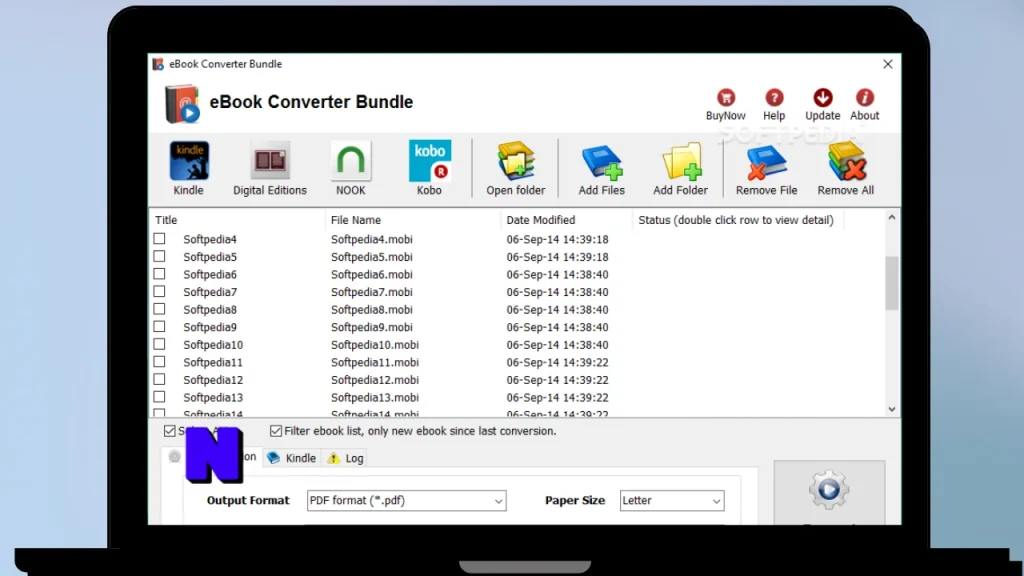Click the file list scrollbar thumb
Viewport: 1024px width, 576px height.
[x=891, y=283]
